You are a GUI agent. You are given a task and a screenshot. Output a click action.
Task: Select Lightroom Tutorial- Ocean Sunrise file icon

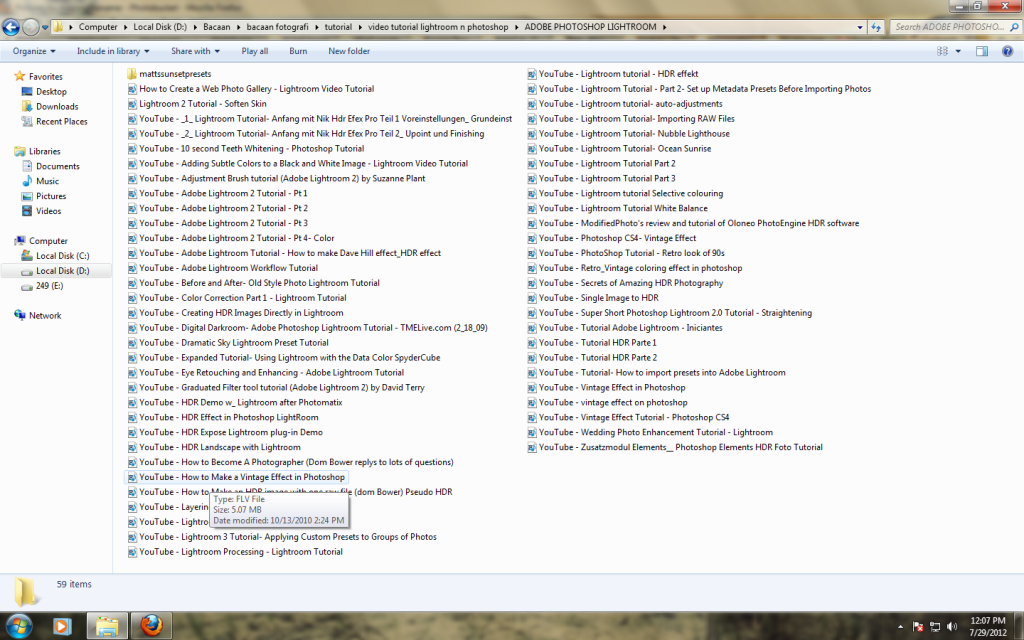point(532,149)
